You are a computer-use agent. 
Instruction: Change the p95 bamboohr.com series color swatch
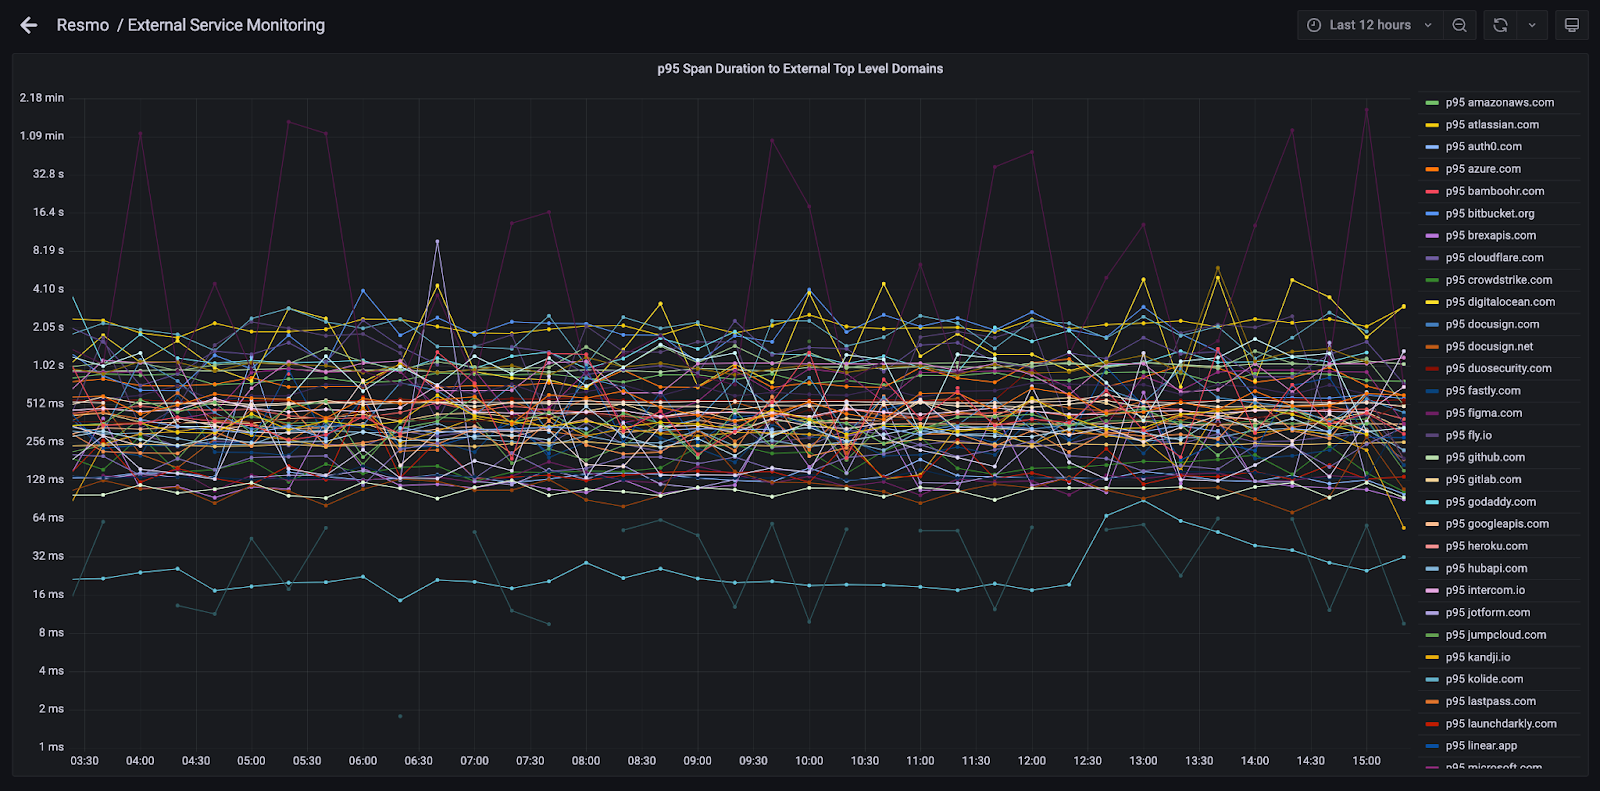point(1432,192)
